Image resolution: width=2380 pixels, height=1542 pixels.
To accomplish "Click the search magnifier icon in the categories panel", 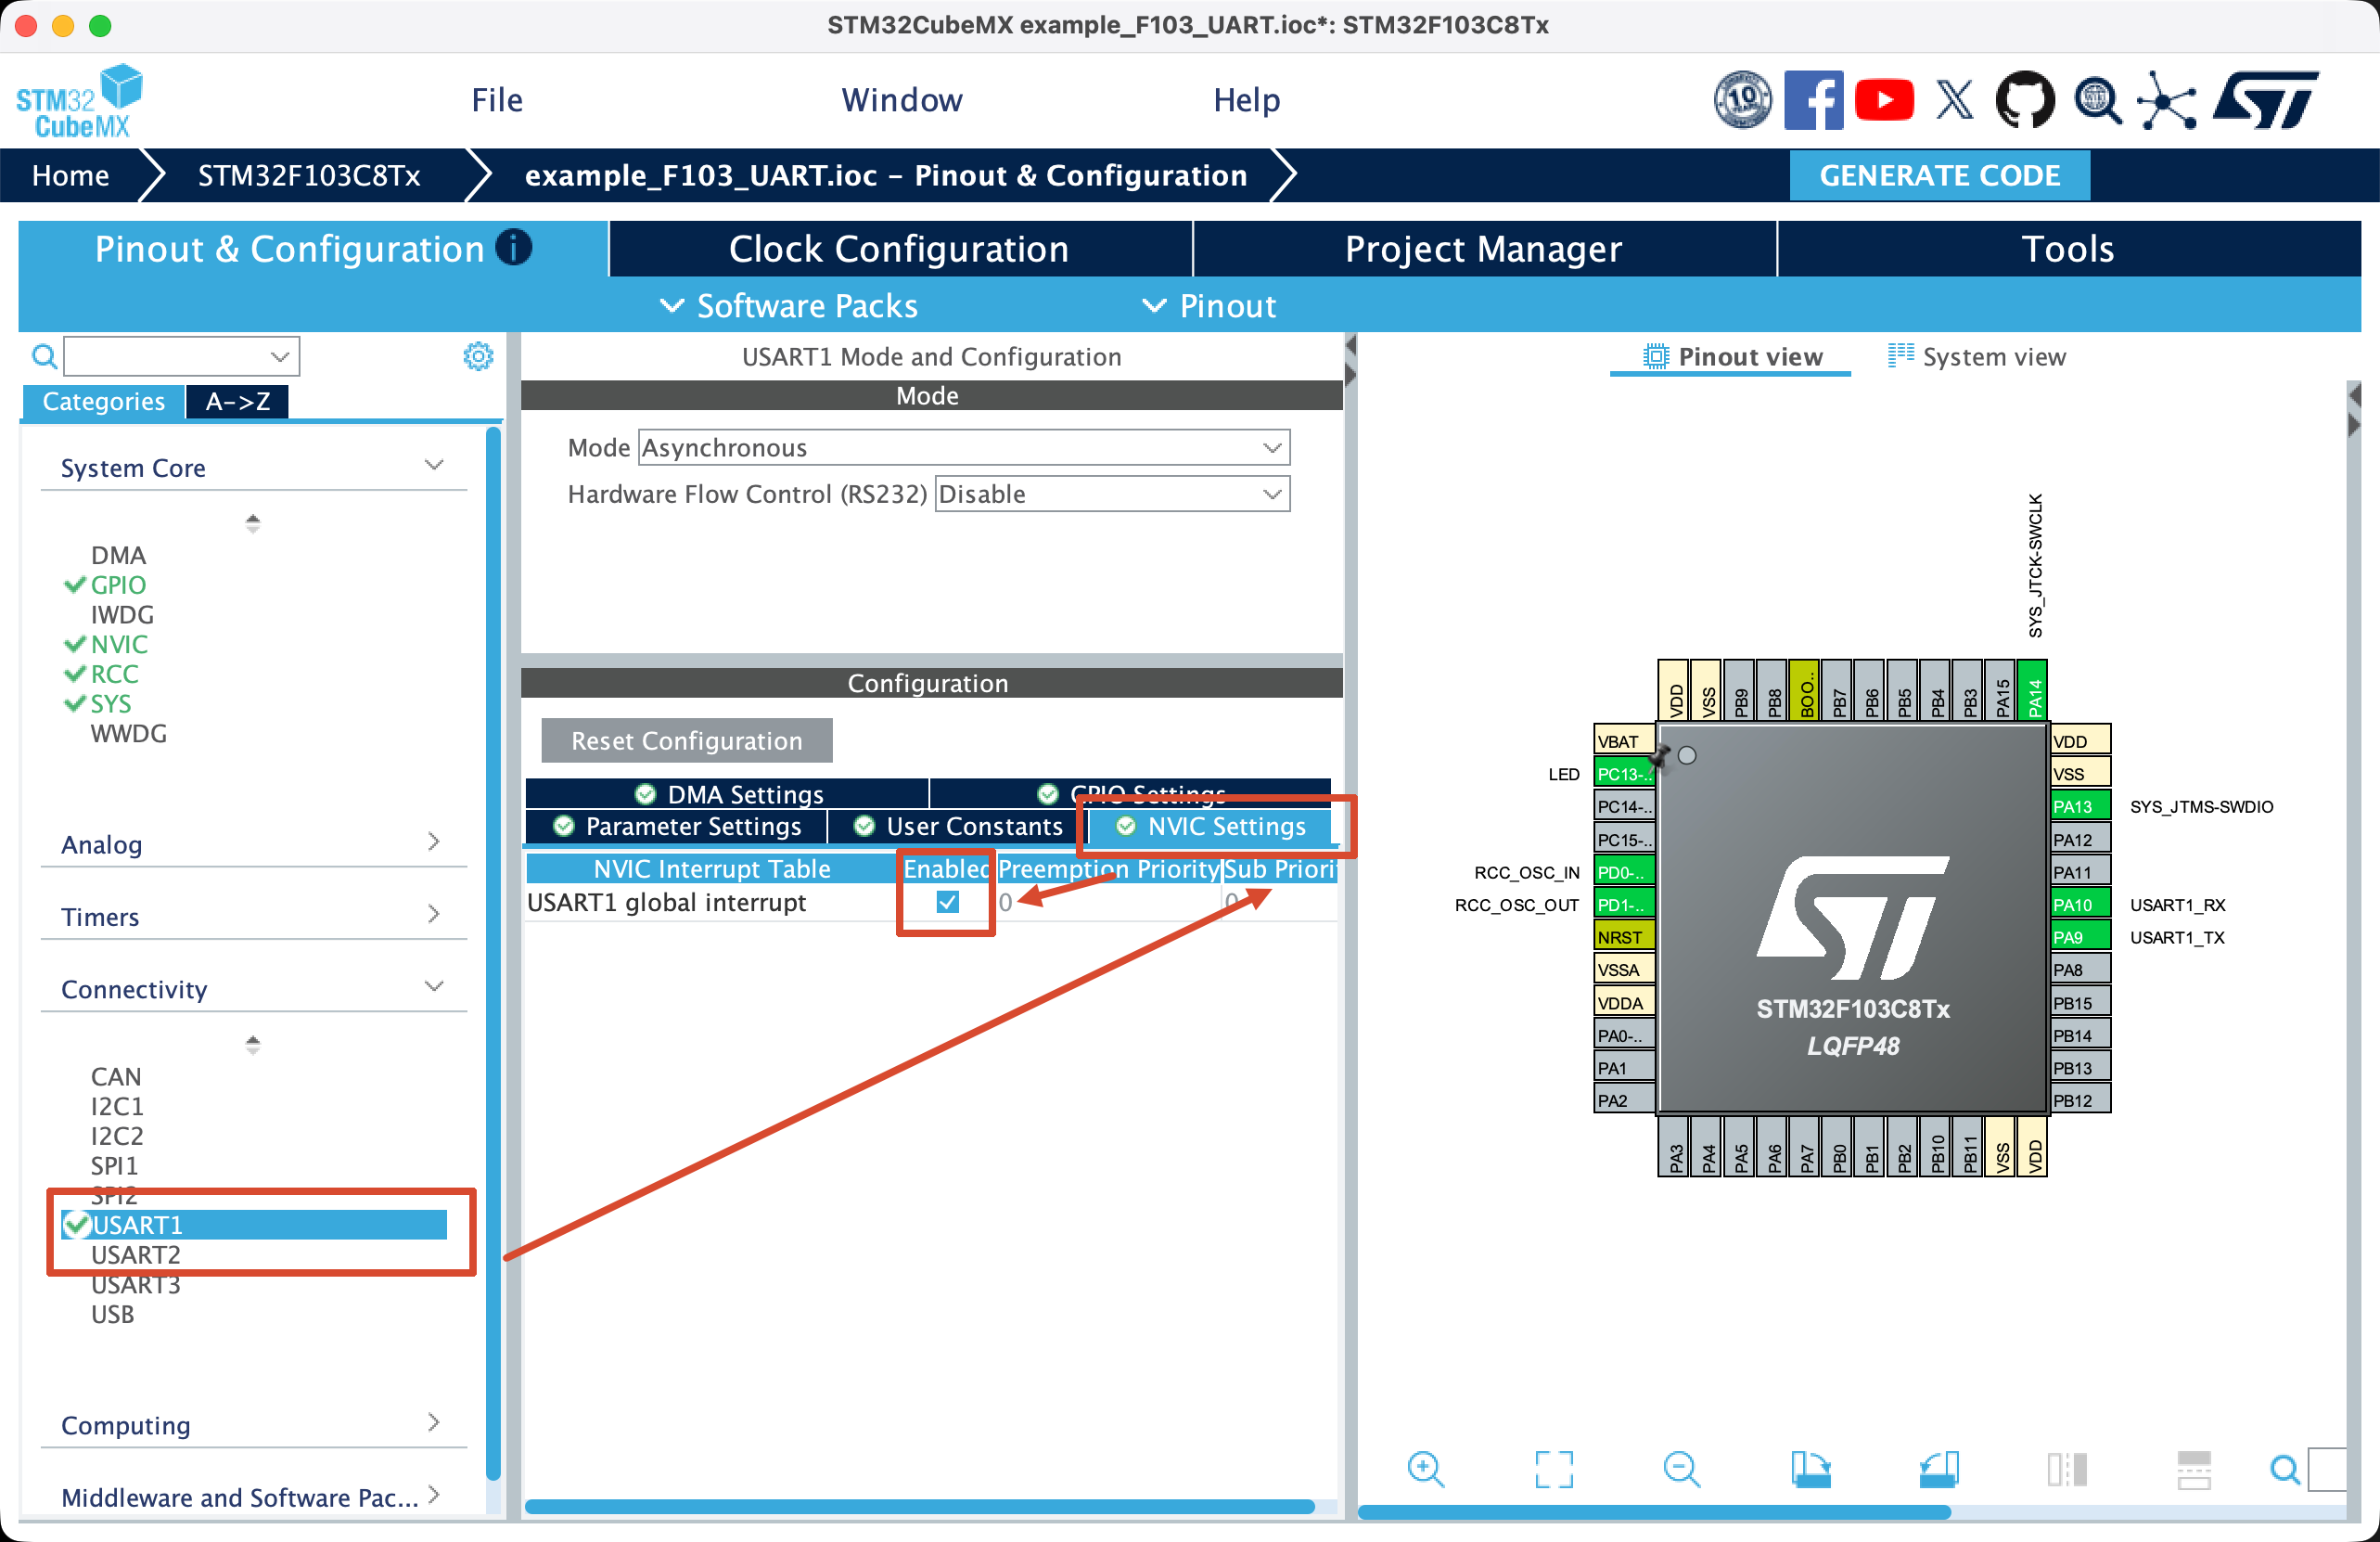I will 44,356.
